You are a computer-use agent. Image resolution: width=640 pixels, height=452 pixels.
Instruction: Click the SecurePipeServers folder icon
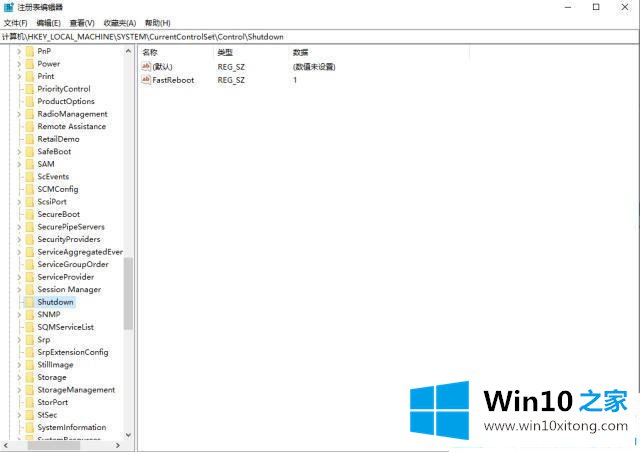pos(29,227)
